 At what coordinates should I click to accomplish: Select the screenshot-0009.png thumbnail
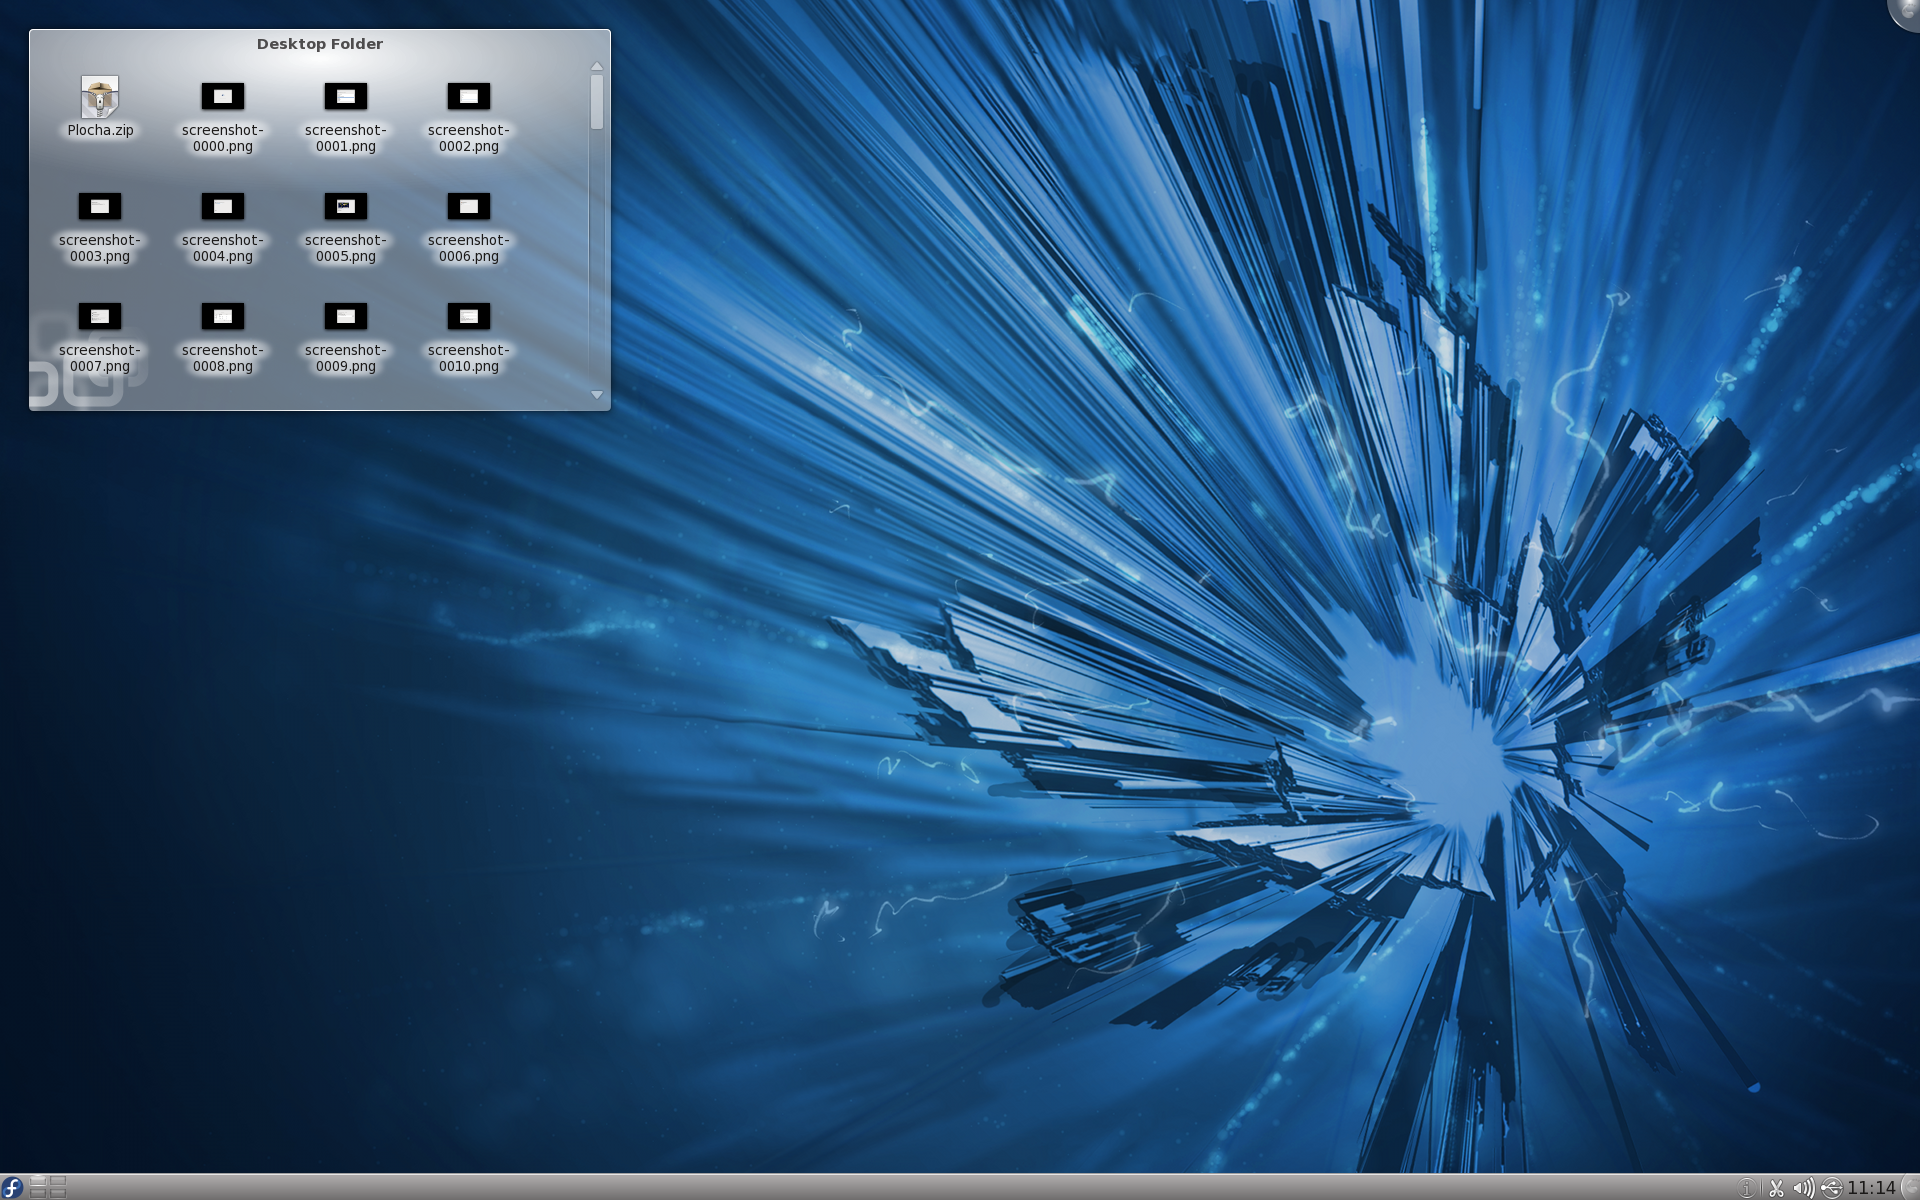click(x=346, y=316)
